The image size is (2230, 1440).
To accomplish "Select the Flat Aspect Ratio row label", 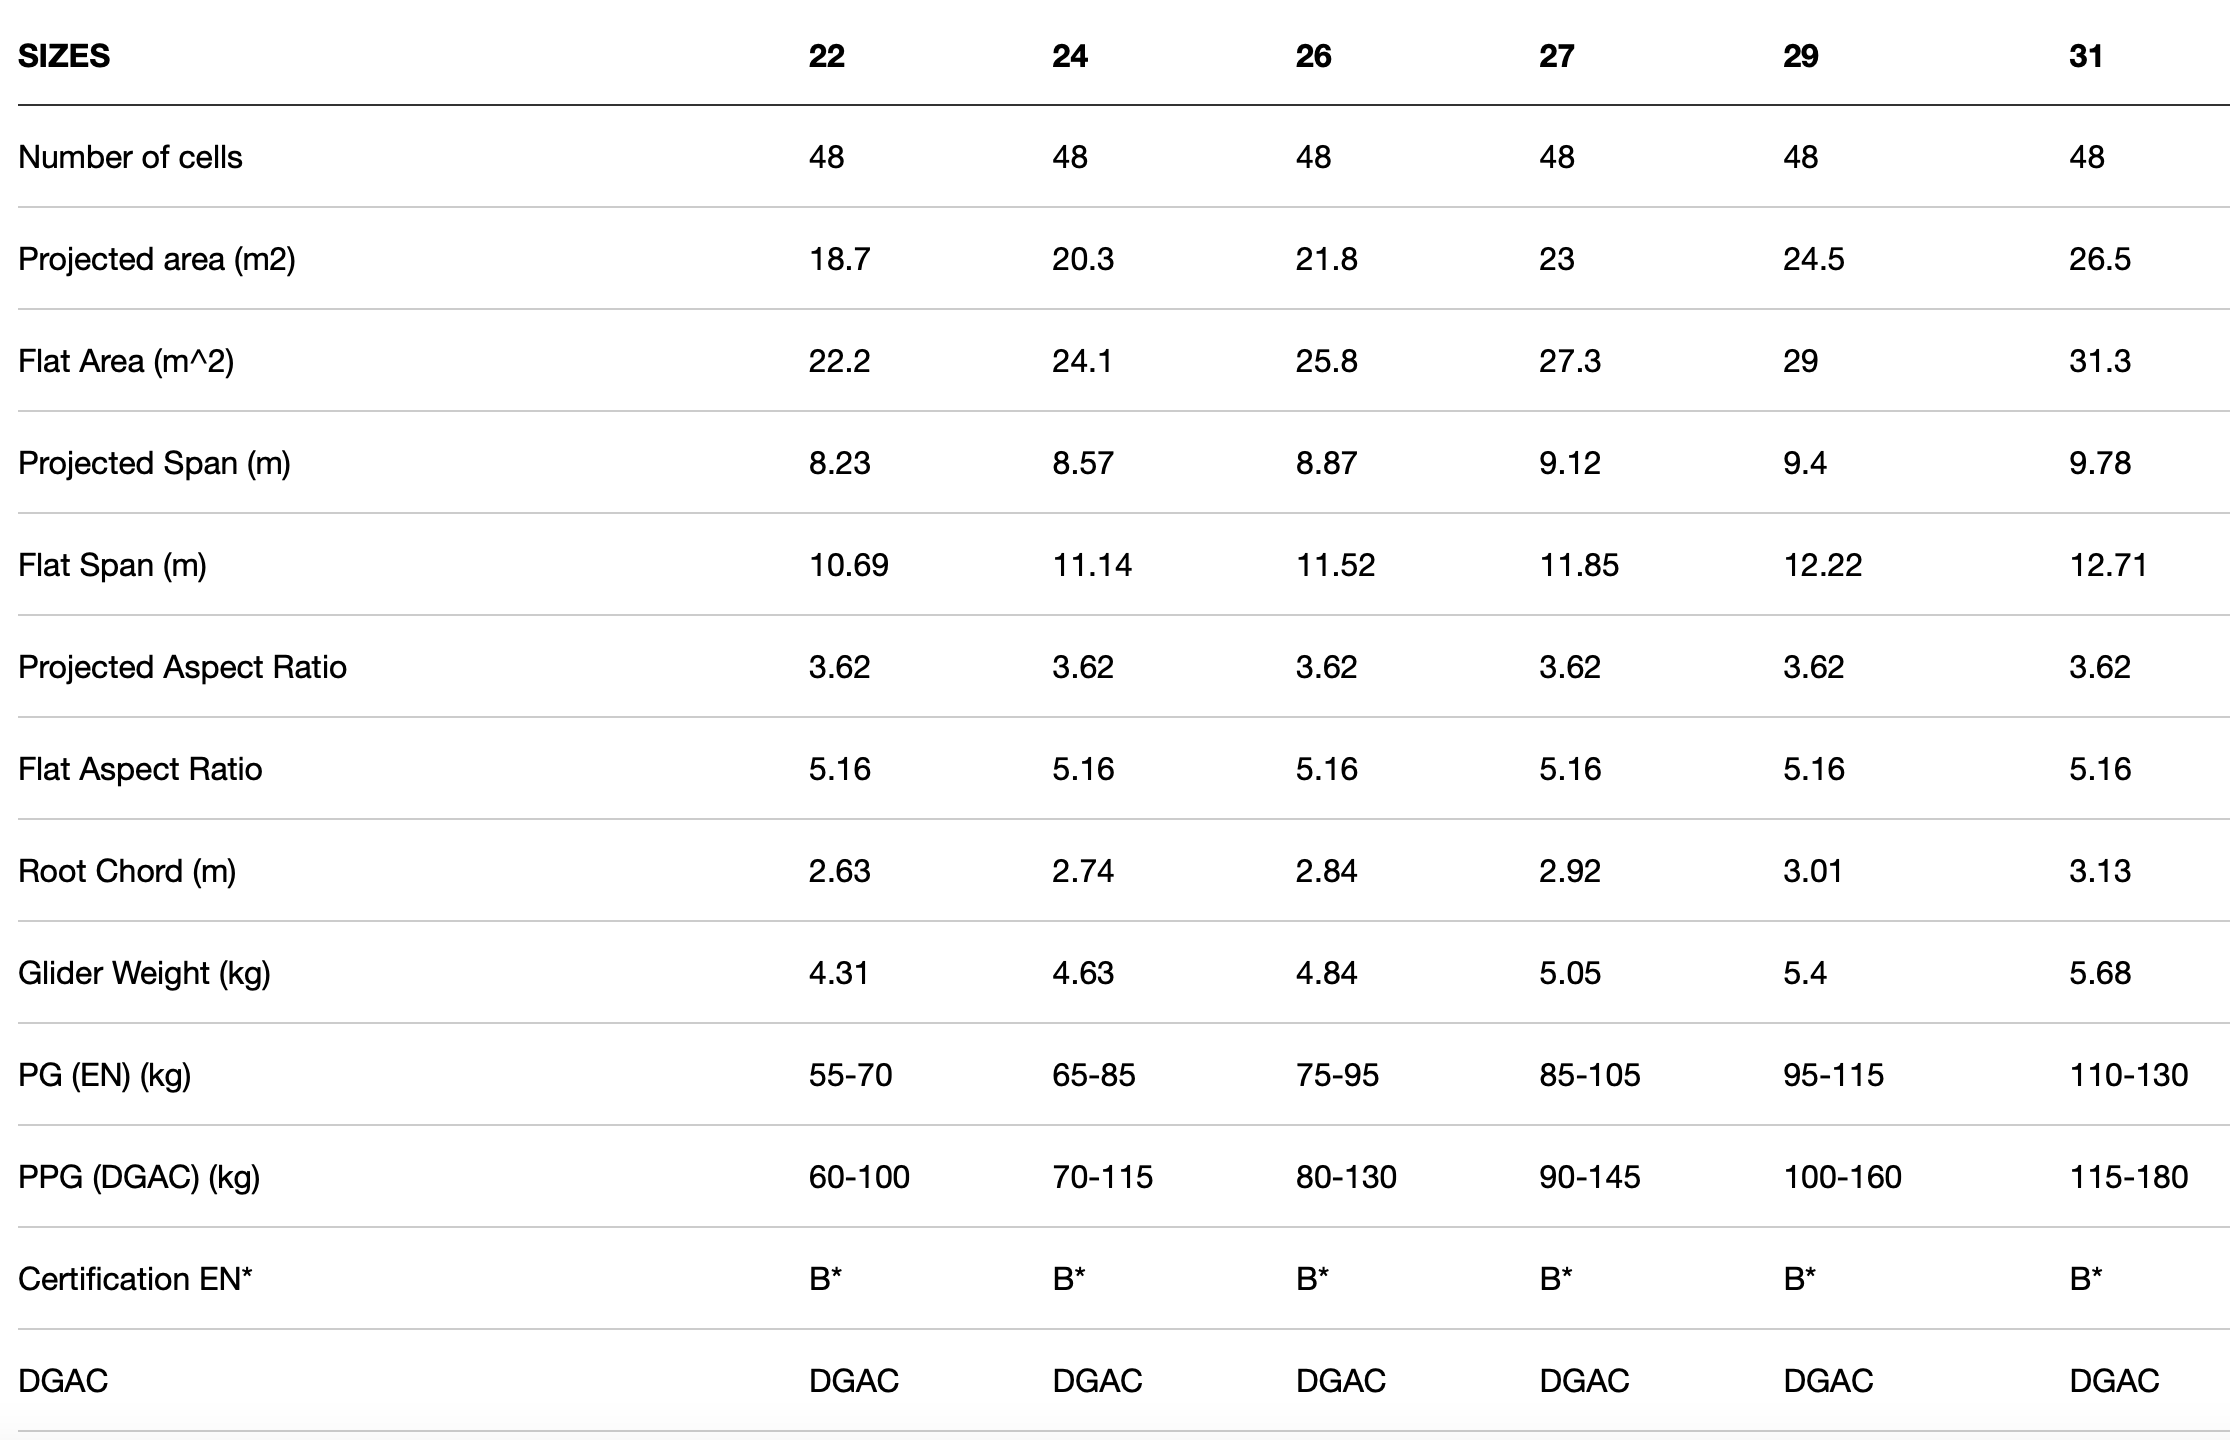I will pos(140,769).
